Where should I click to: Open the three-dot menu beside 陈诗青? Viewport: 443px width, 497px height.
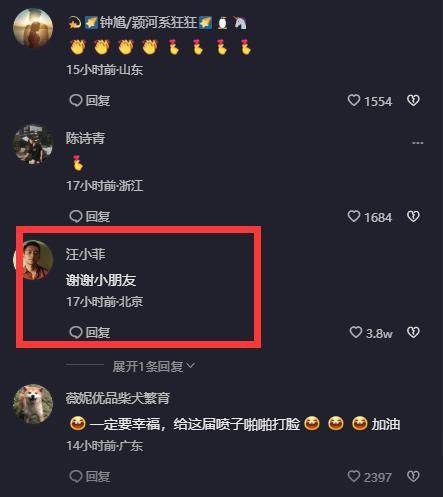pos(418,143)
